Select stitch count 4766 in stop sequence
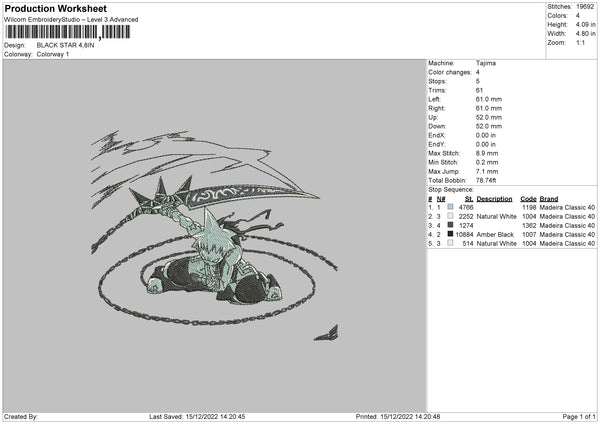This screenshot has width=600, height=424. 466,207
